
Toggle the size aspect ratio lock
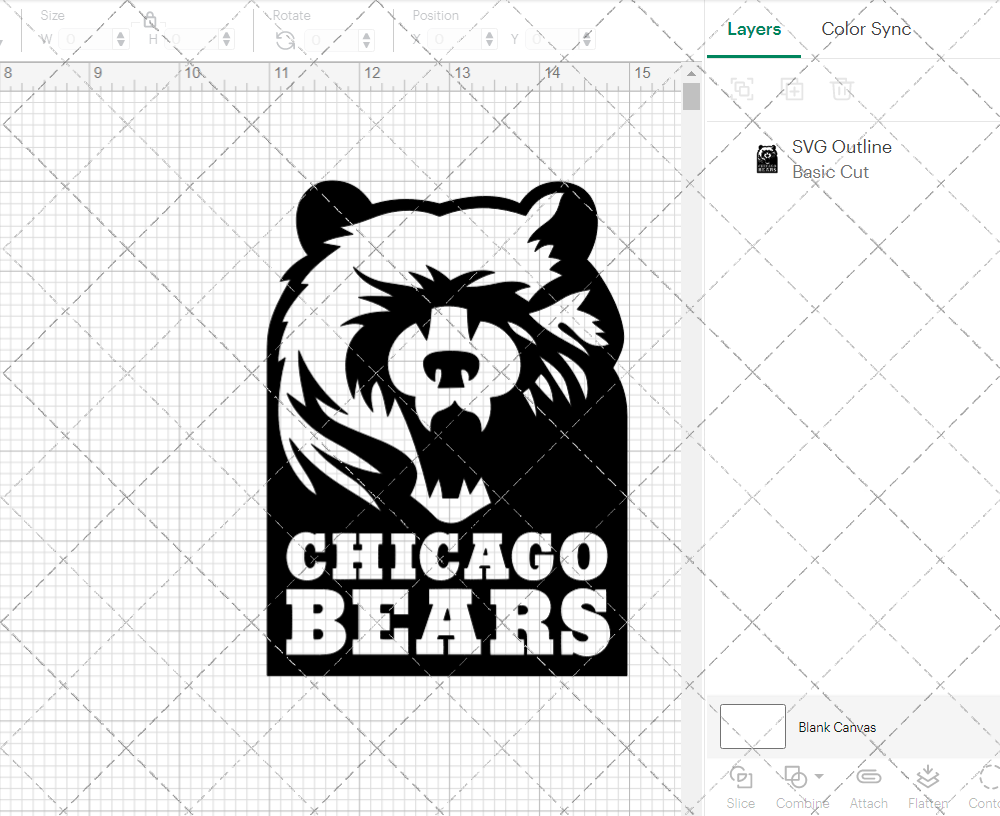[x=150, y=20]
